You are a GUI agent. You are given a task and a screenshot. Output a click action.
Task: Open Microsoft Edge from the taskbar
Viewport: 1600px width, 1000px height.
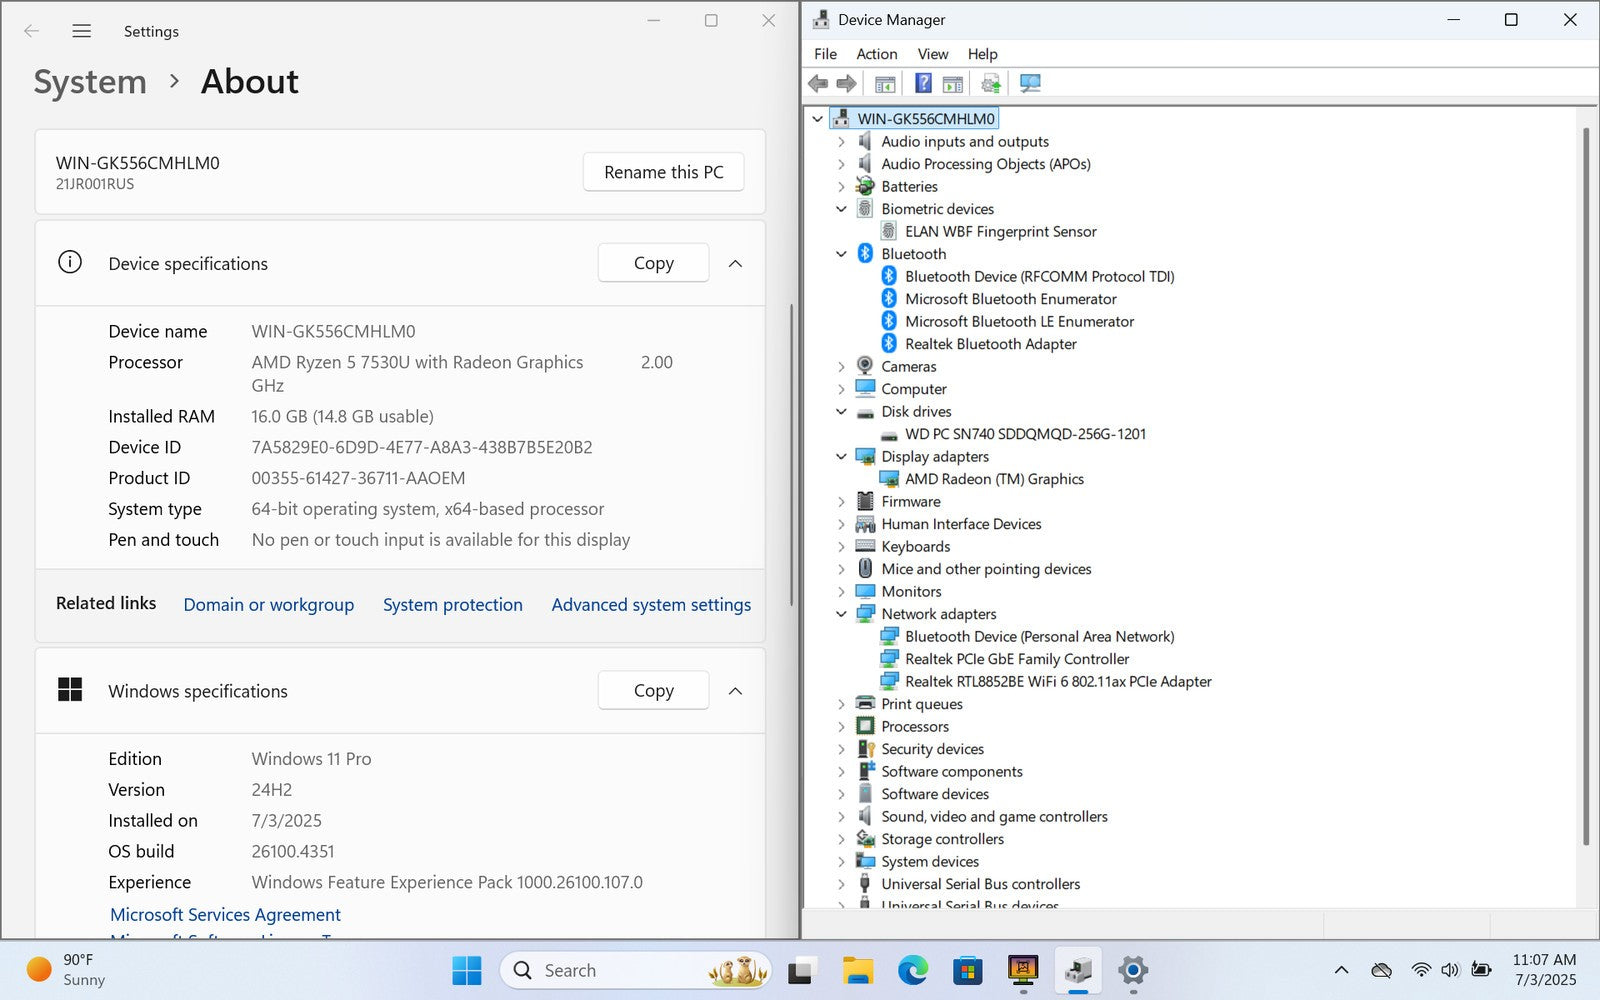pos(912,970)
